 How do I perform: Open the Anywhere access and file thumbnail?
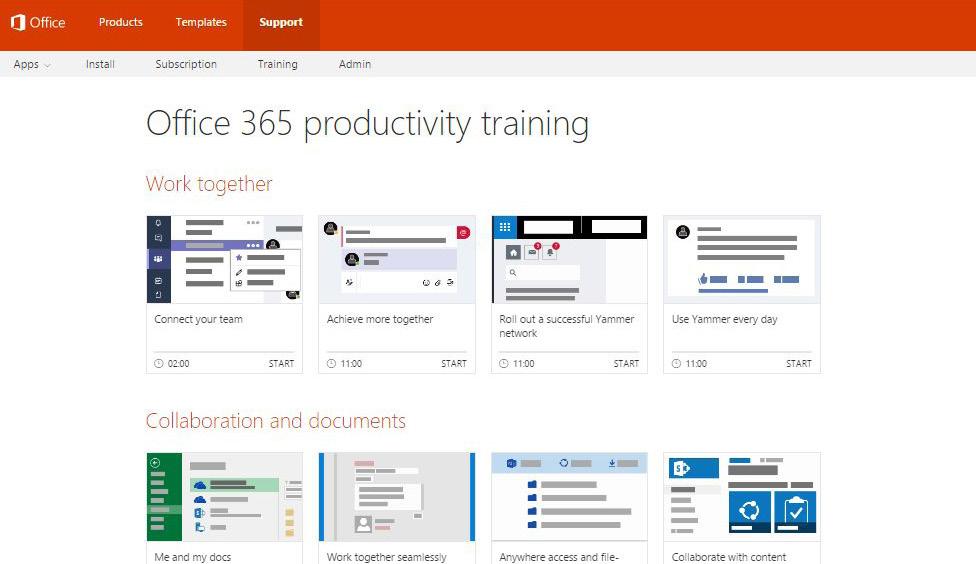coord(570,497)
